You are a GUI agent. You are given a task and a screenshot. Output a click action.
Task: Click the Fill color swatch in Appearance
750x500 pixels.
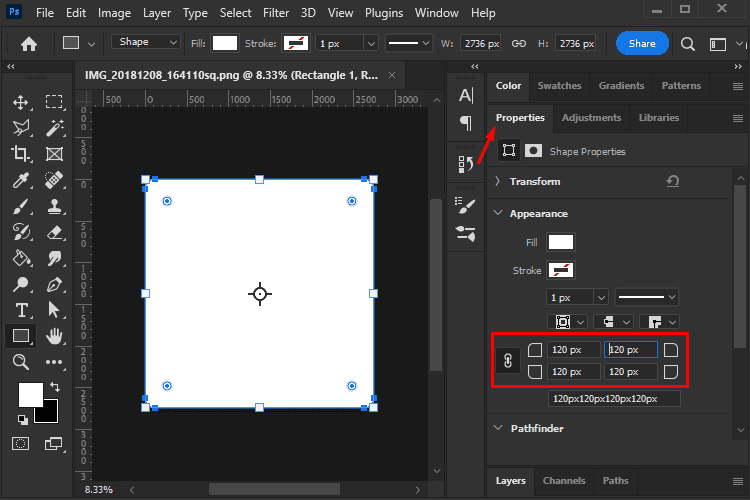(561, 242)
